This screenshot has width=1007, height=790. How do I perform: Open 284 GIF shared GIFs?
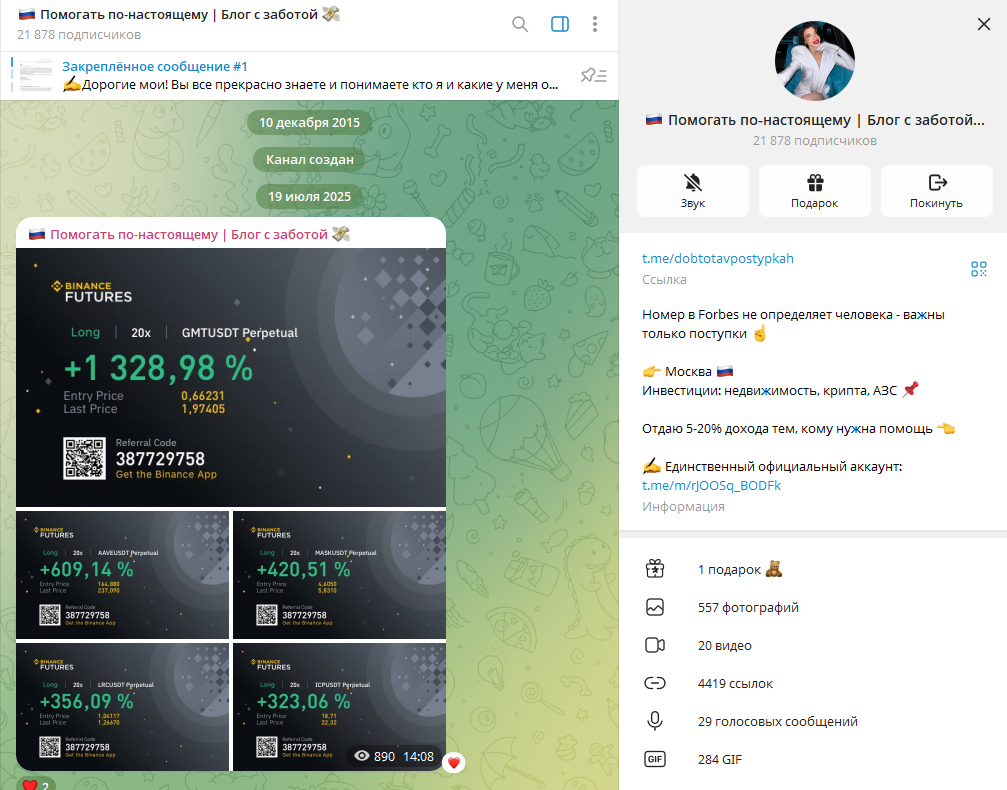(813, 759)
